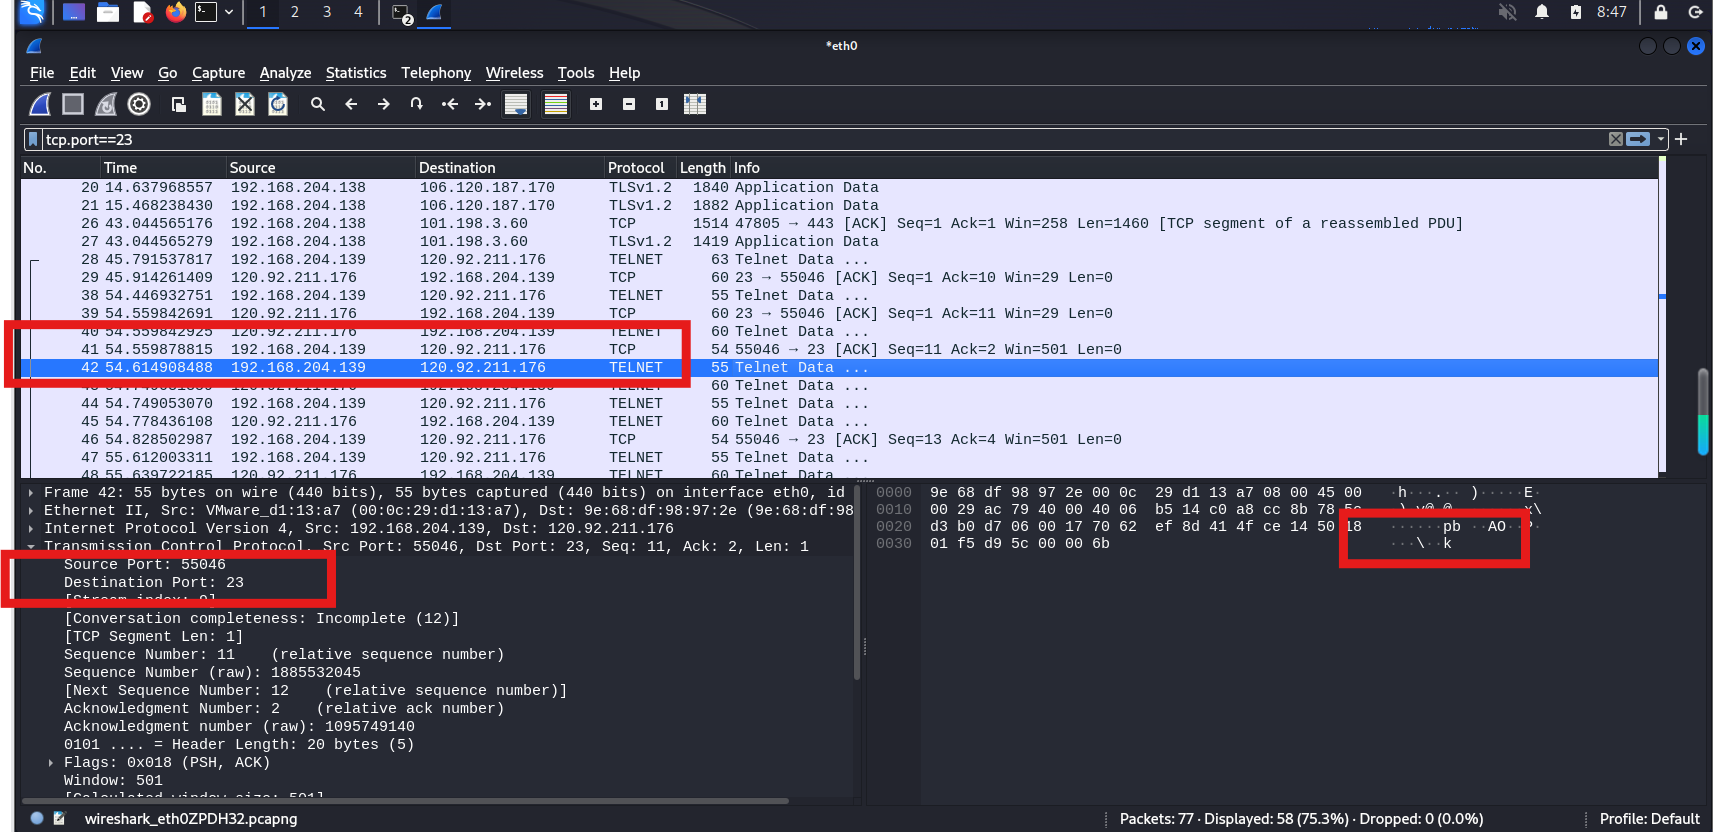
Task: Clear the display filter text
Action: tap(1615, 139)
